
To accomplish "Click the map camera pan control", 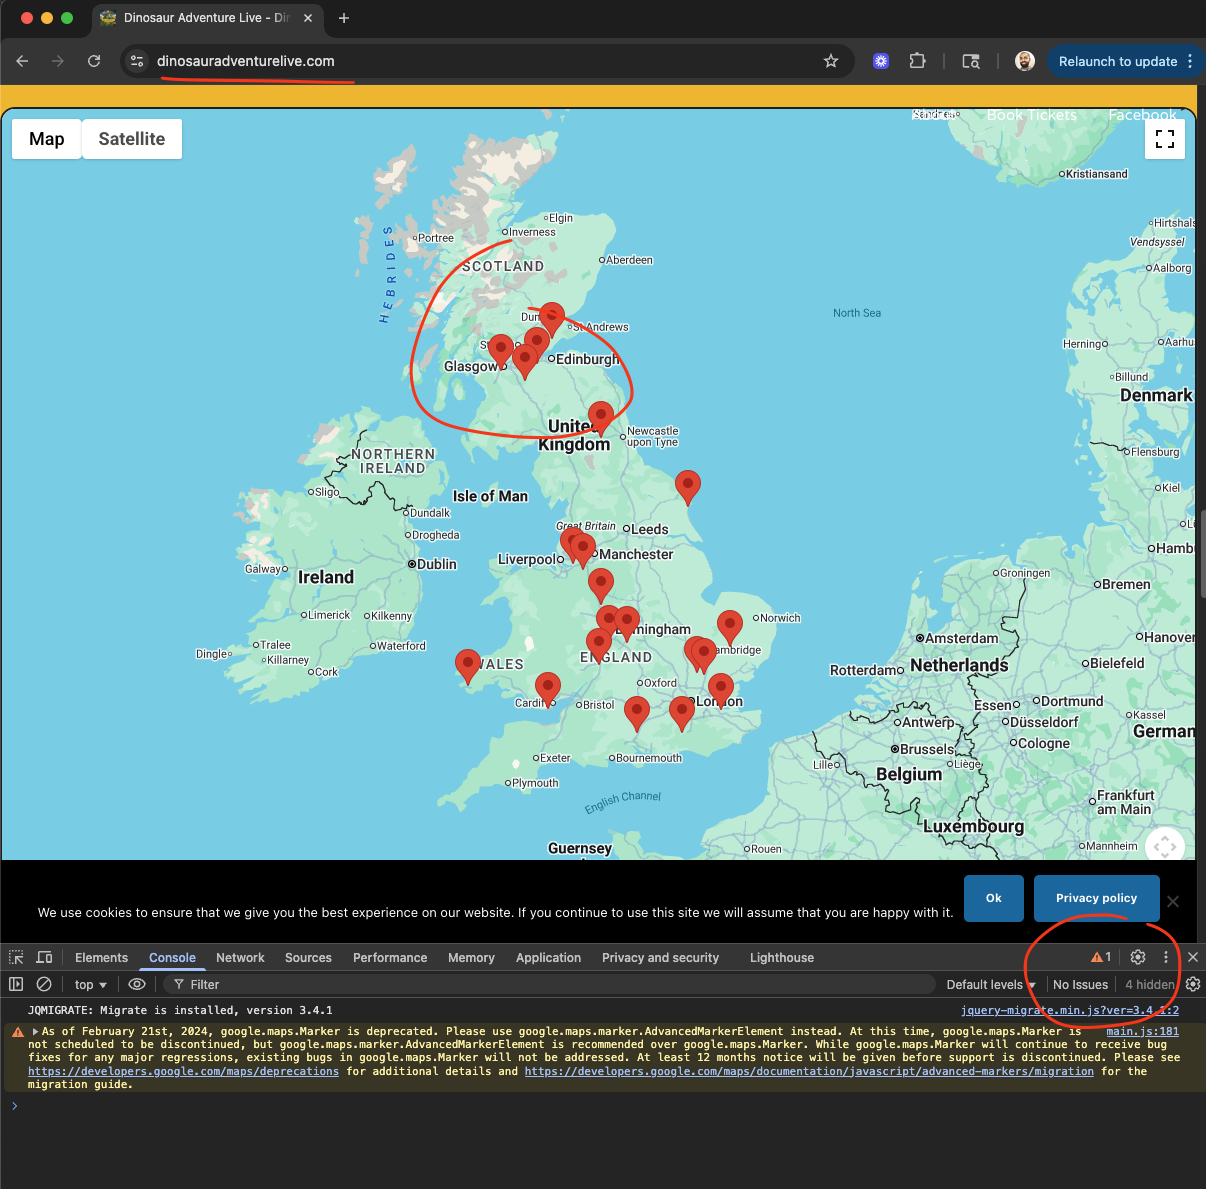I will tap(1165, 846).
